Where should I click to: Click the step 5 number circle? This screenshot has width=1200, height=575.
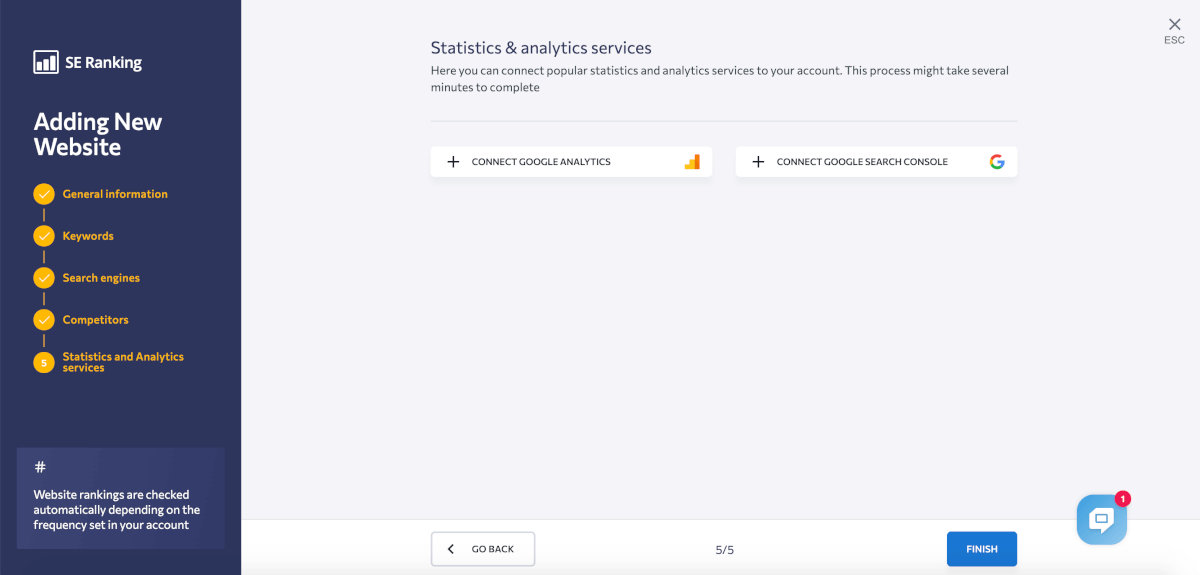pyautogui.click(x=44, y=362)
